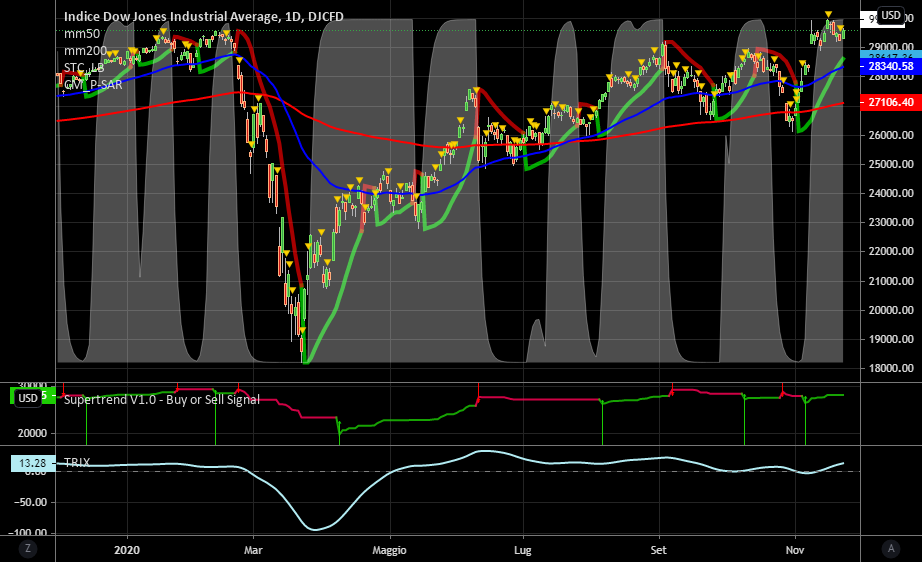Click the Lug label on time axis
The width and height of the screenshot is (922, 562).
[522, 550]
